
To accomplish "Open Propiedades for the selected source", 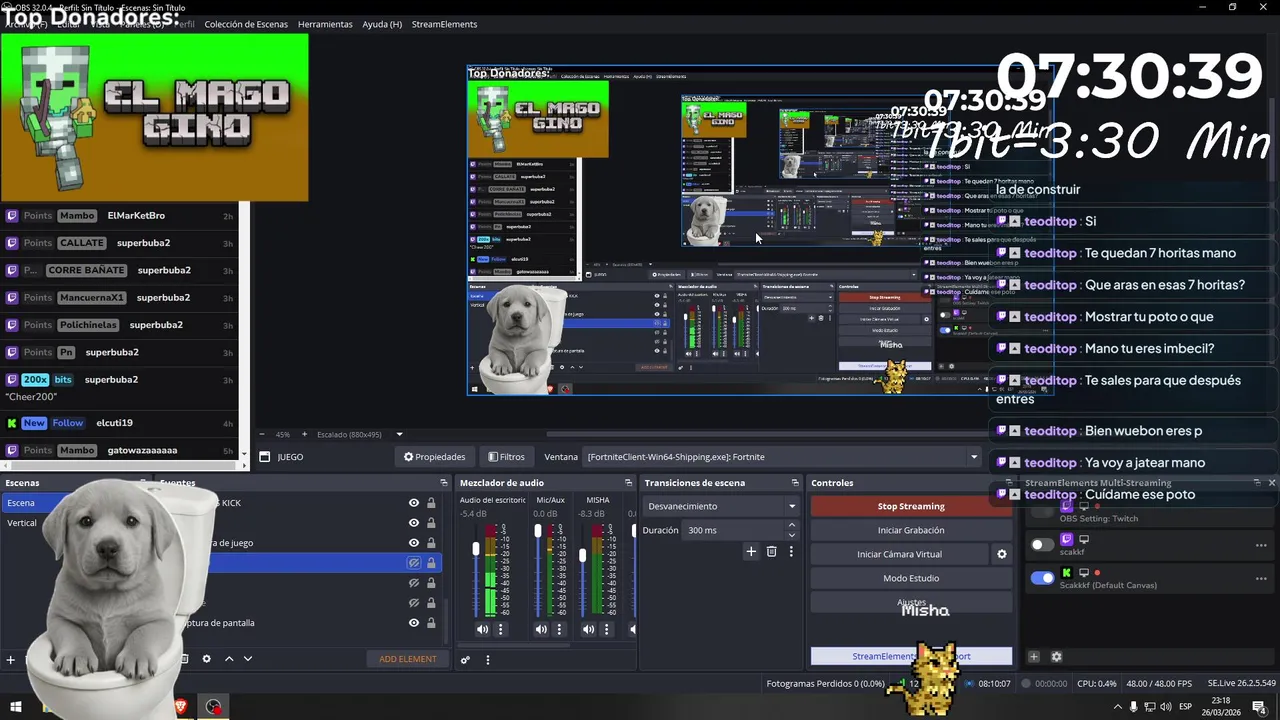I will [434, 457].
